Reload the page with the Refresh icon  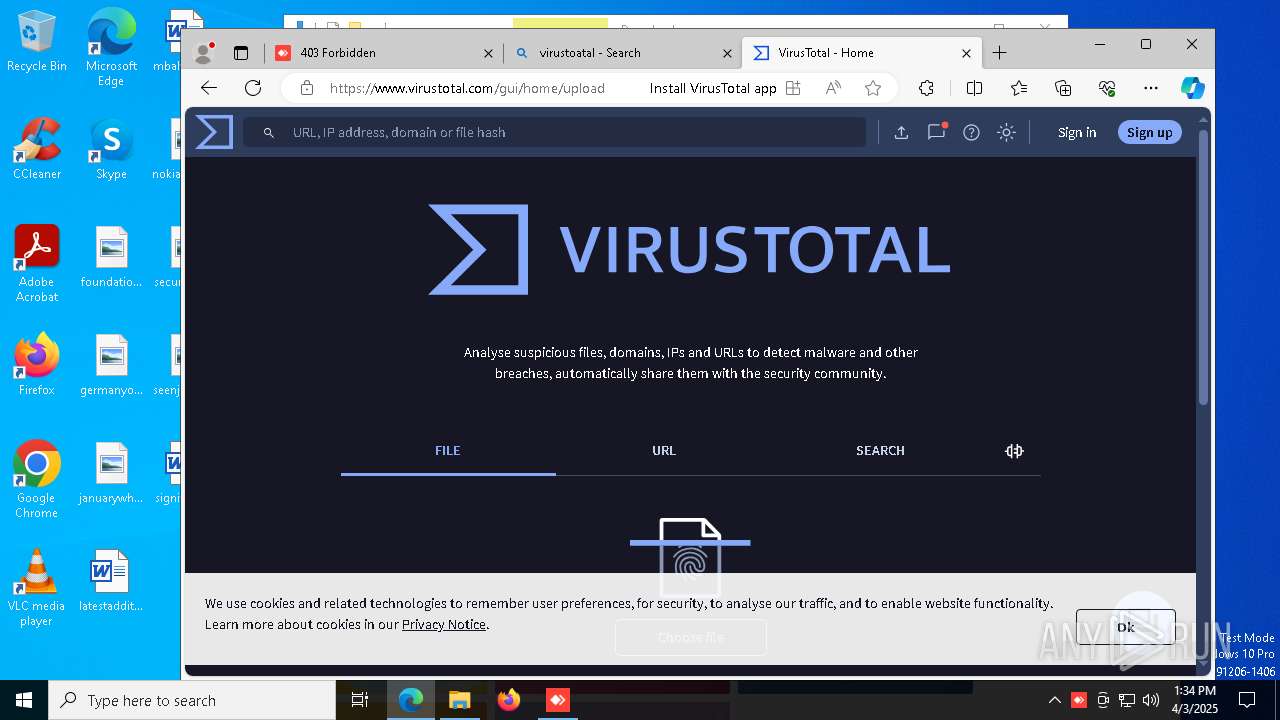pos(253,88)
